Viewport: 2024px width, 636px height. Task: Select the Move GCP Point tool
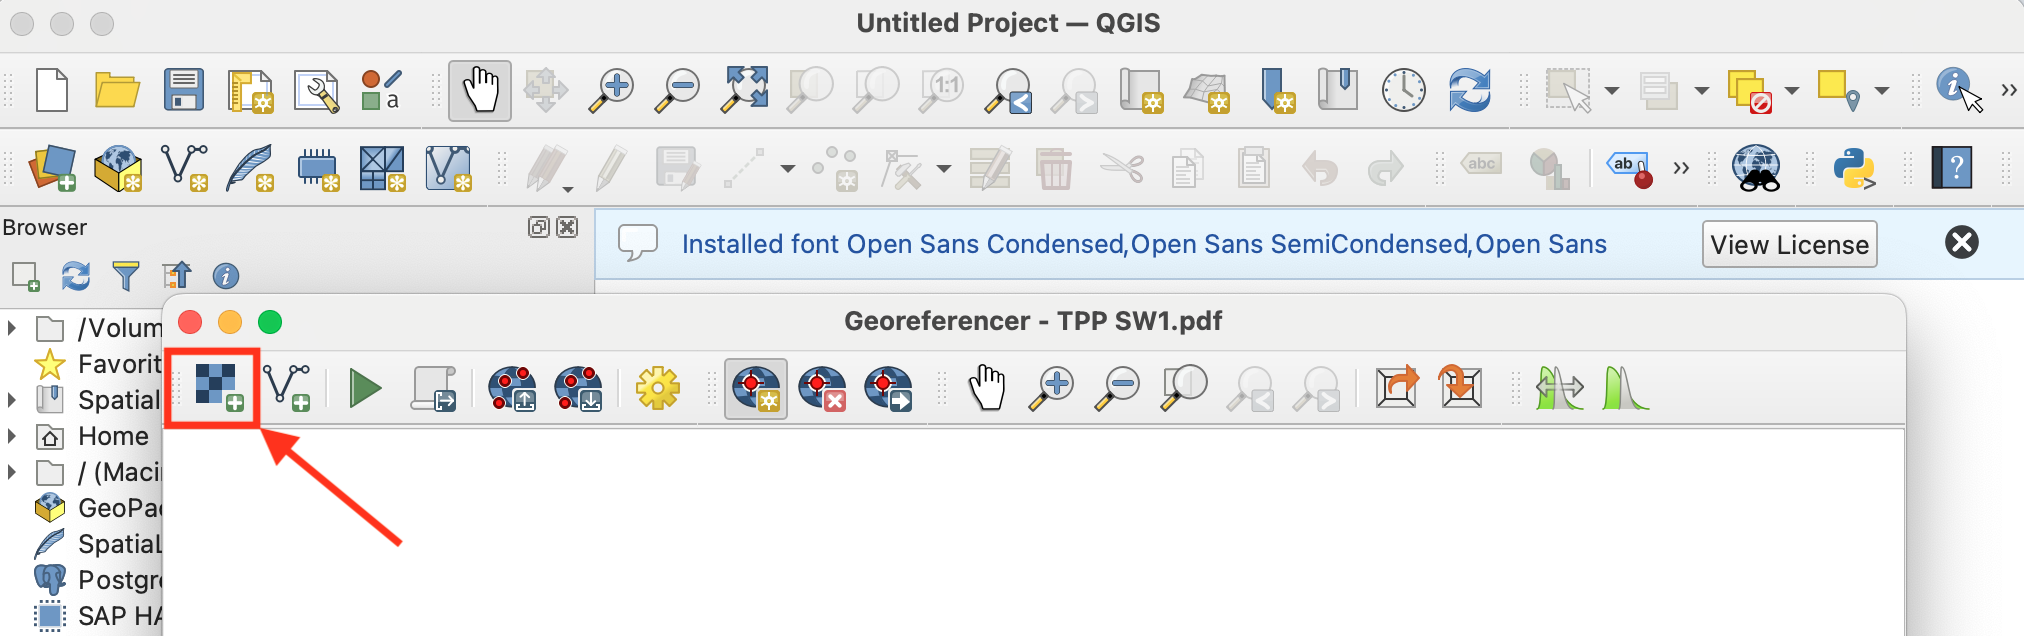click(x=888, y=388)
